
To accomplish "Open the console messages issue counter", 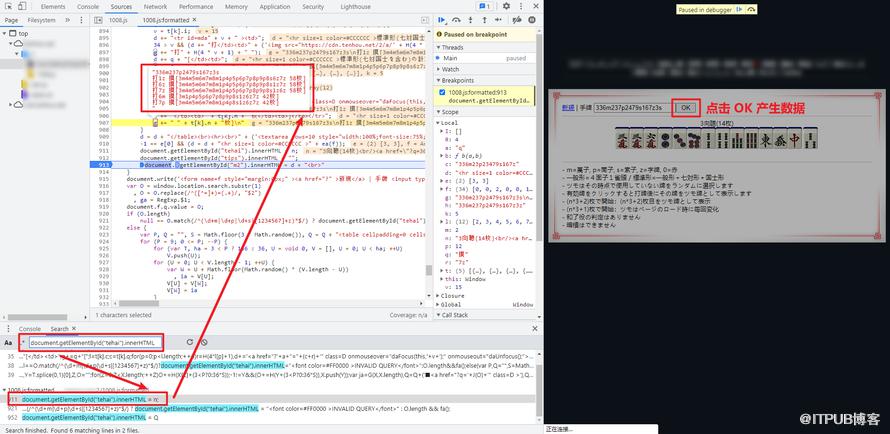I will pyautogui.click(x=484, y=6).
